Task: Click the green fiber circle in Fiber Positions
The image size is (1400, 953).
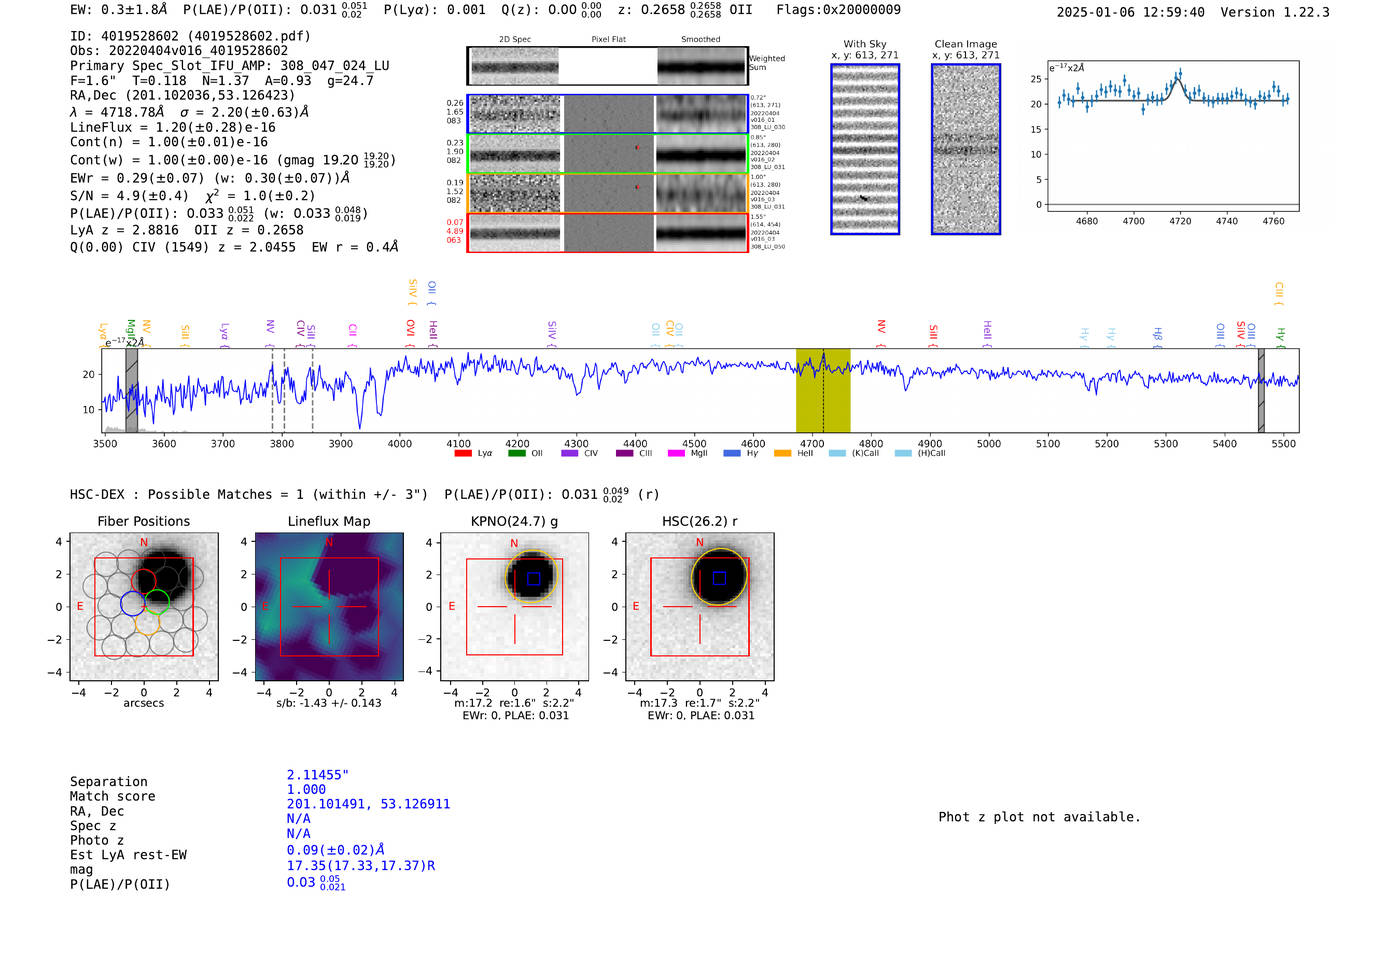Action: pos(157,602)
